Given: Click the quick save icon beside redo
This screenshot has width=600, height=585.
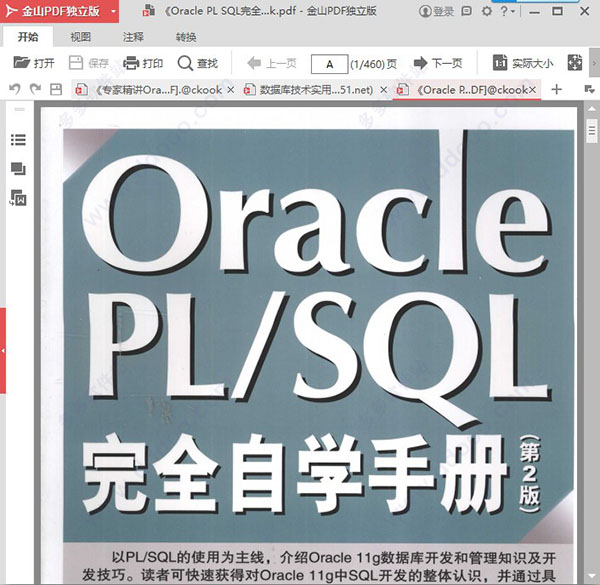Looking at the screenshot, I should (56, 90).
